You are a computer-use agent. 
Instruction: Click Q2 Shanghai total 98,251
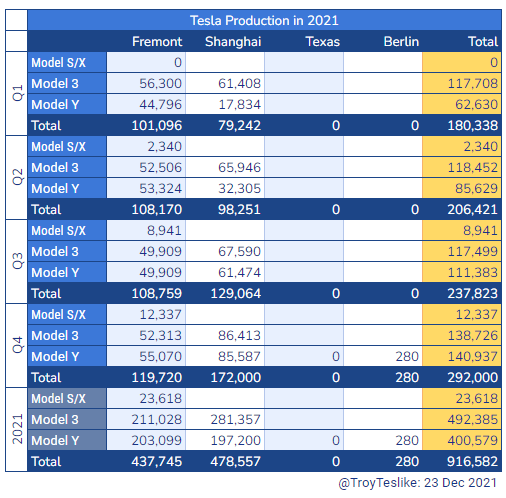pyautogui.click(x=225, y=209)
